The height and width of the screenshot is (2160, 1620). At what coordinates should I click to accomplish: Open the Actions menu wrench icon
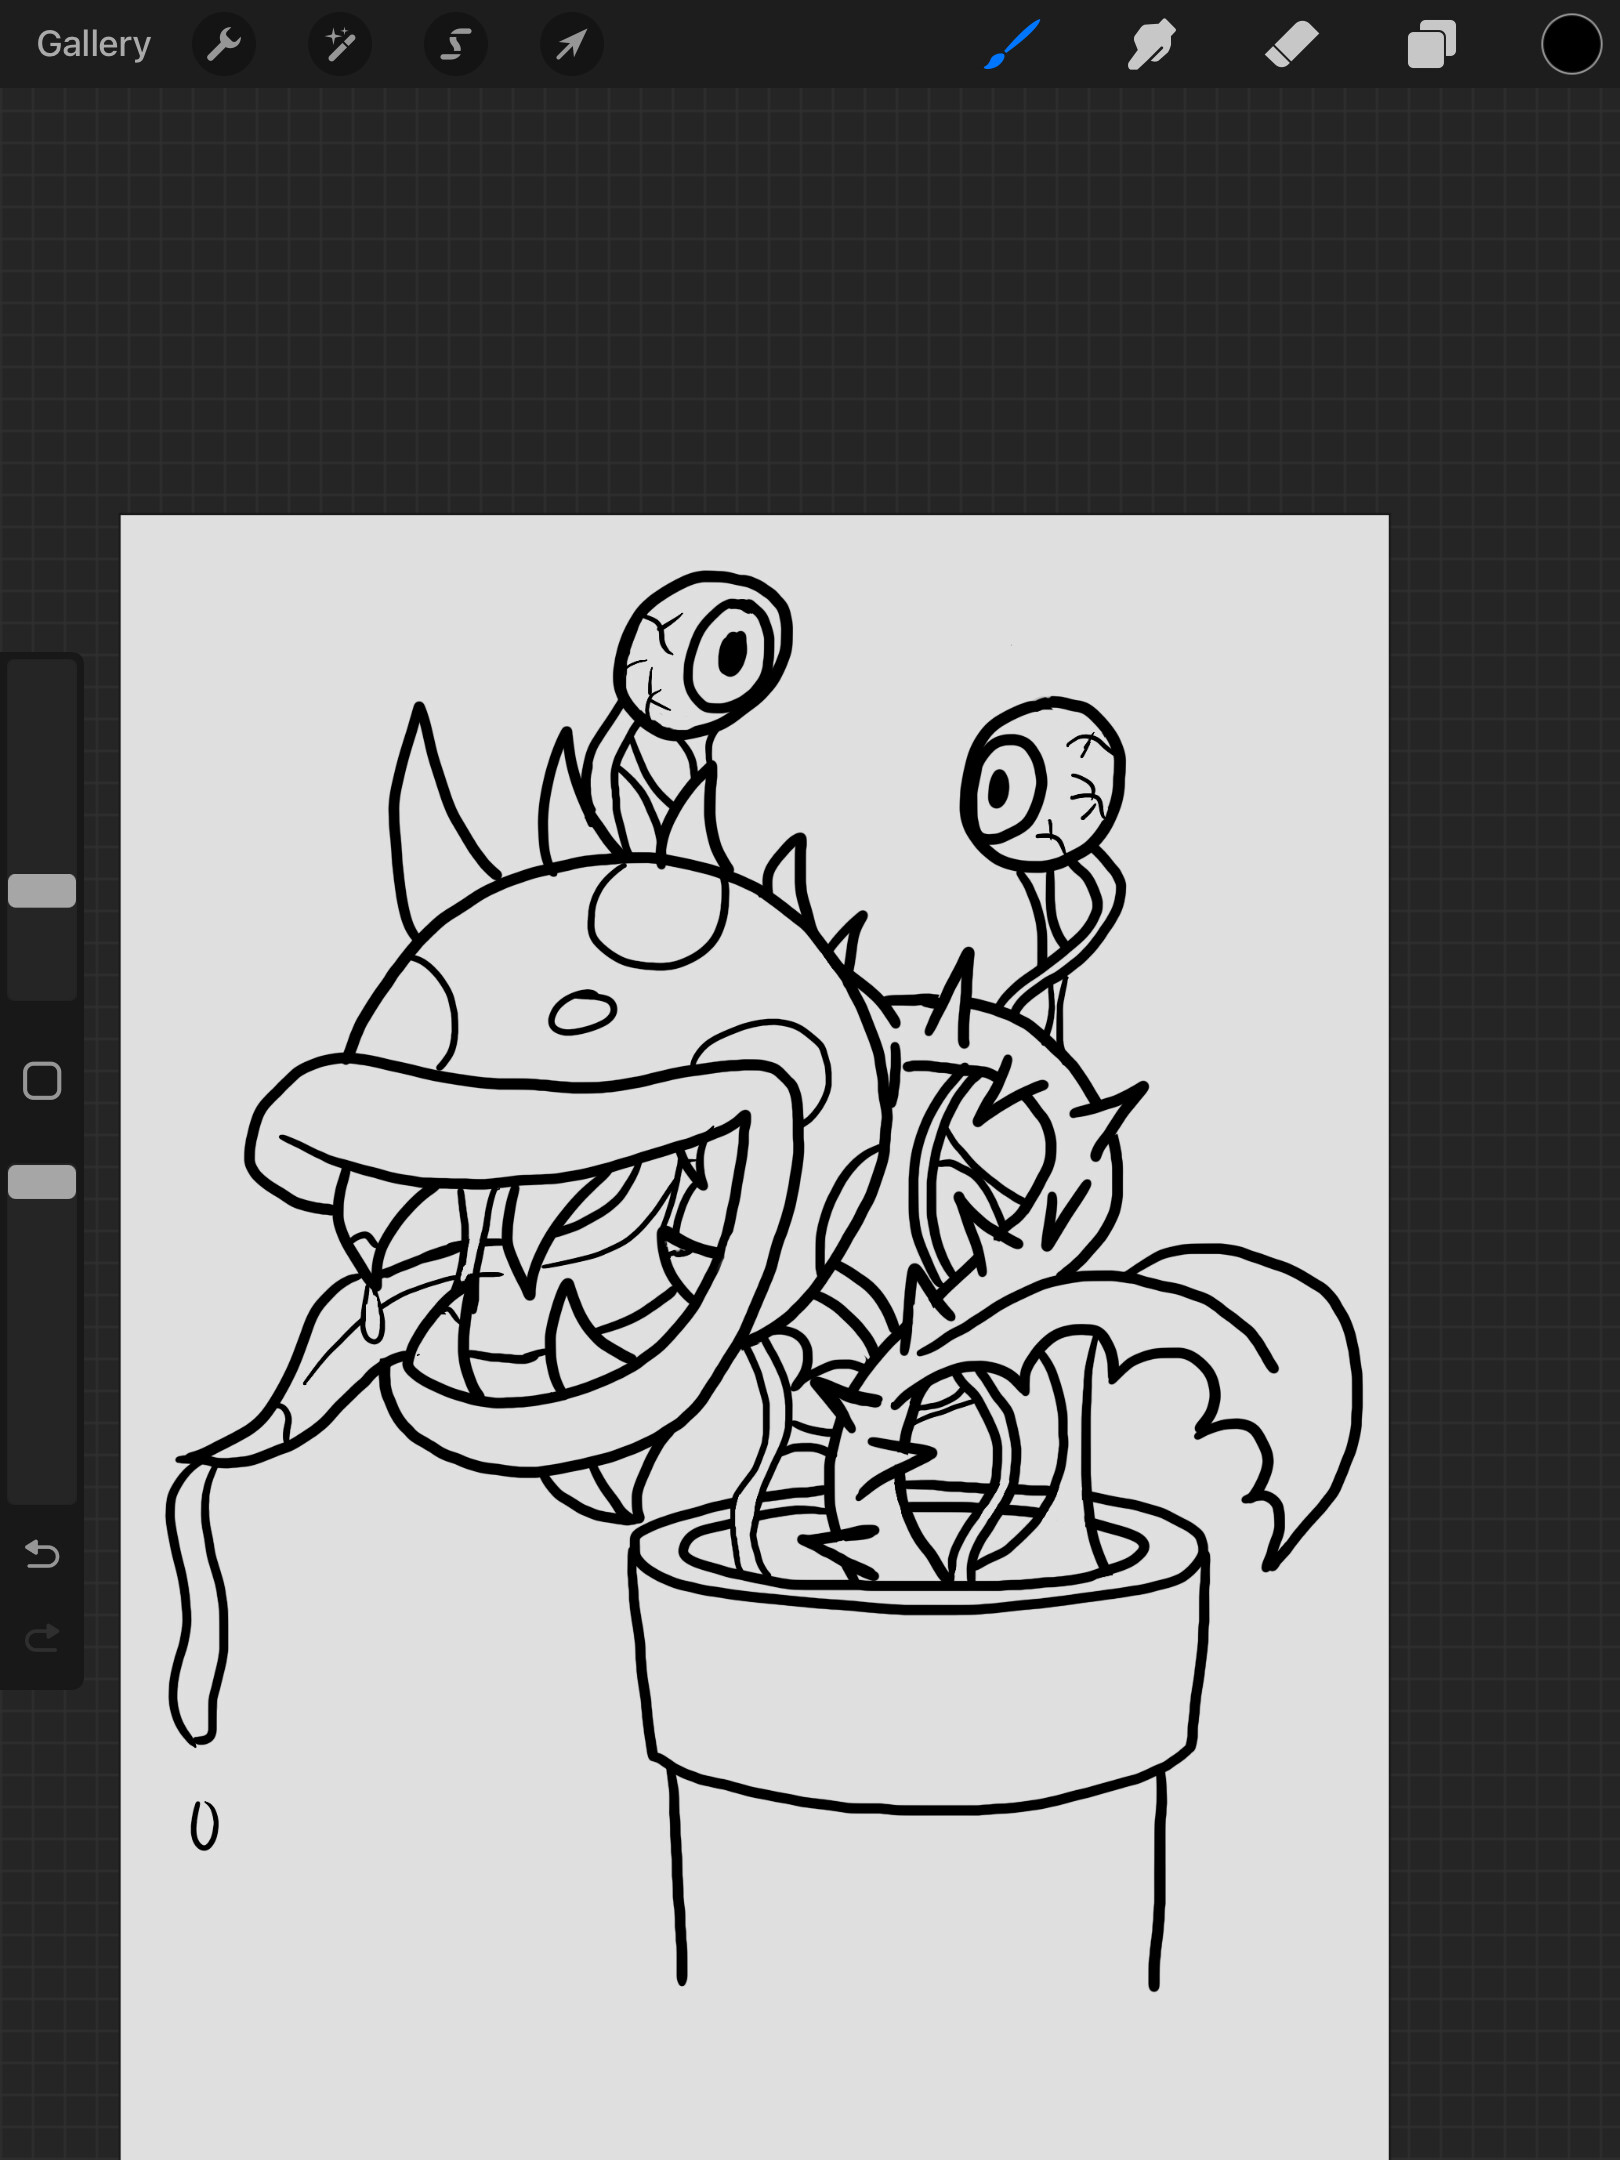pos(224,44)
